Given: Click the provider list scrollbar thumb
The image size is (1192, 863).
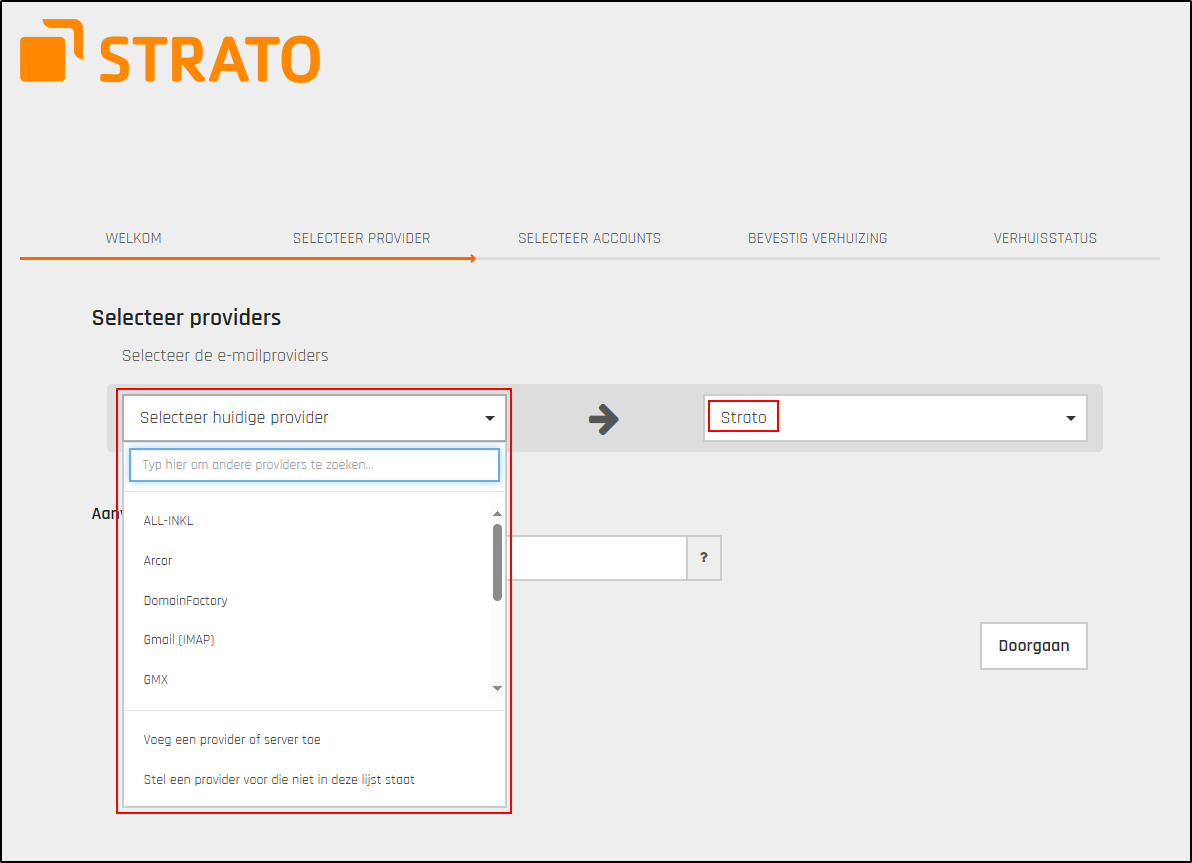Looking at the screenshot, I should click(x=497, y=562).
